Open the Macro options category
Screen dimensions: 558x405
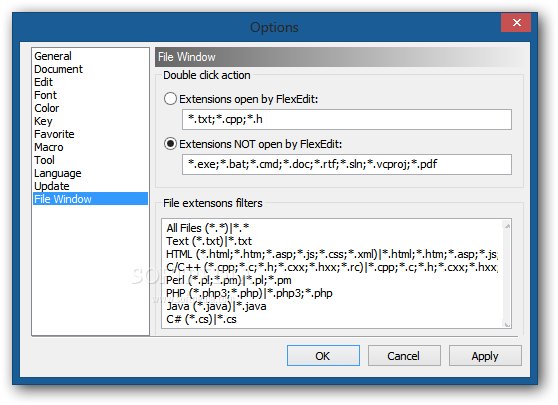[x=49, y=147]
